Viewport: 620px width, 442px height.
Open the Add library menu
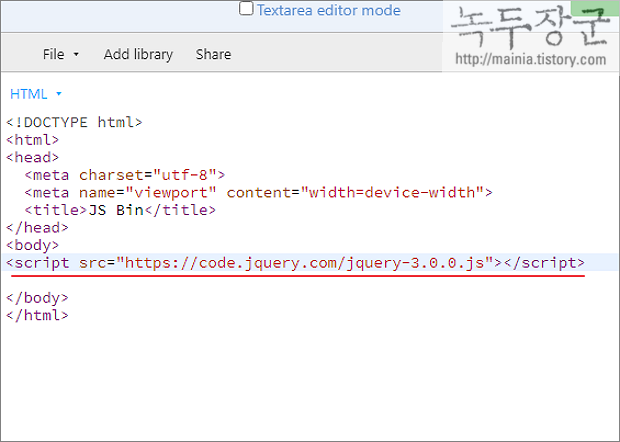138,54
